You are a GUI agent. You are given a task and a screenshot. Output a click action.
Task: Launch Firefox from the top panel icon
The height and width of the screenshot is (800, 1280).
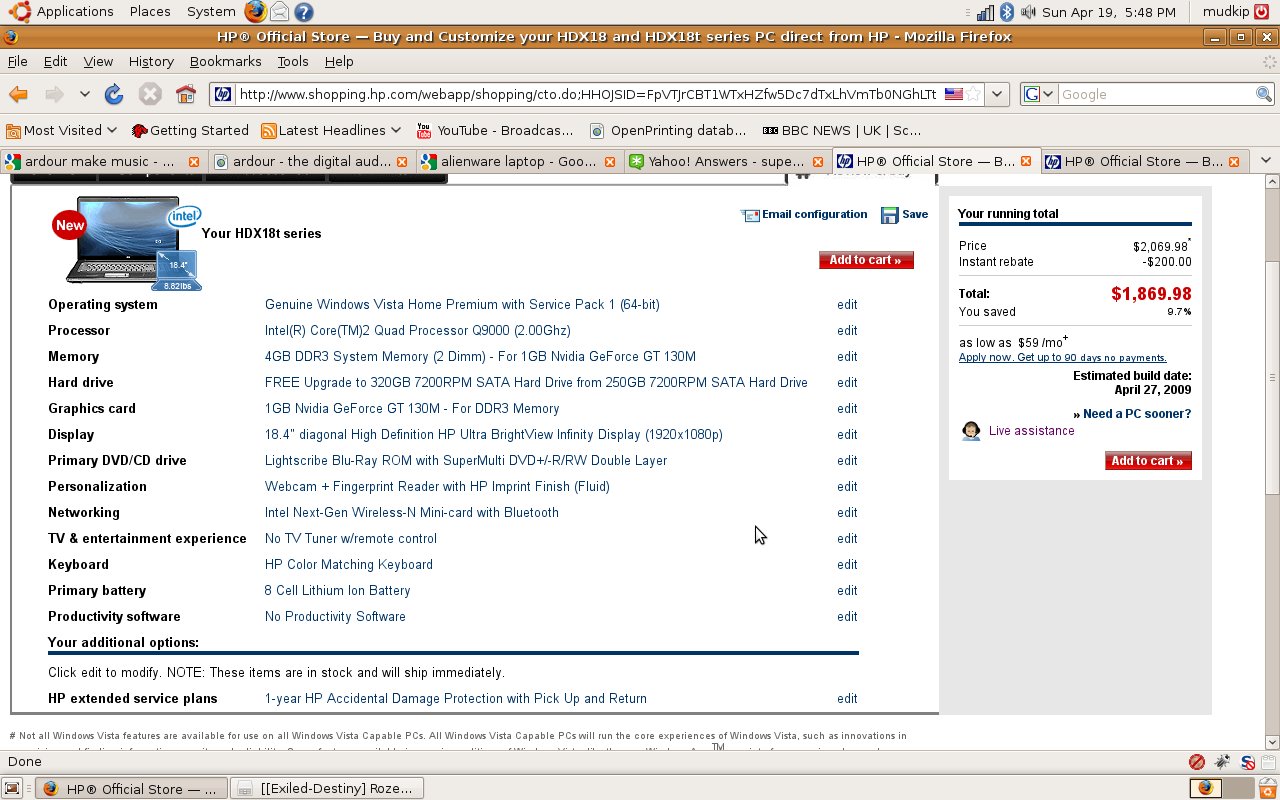(255, 12)
